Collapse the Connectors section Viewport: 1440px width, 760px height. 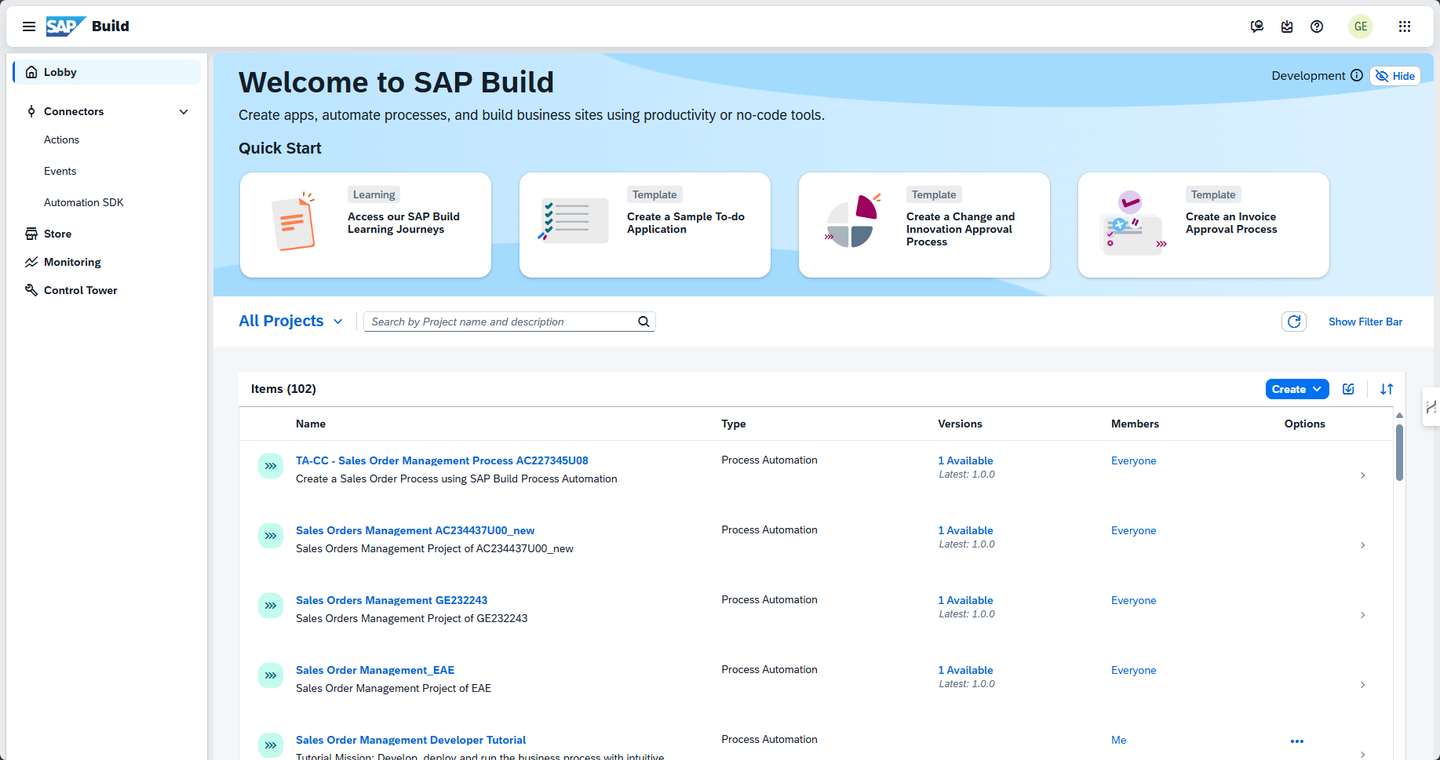point(183,112)
